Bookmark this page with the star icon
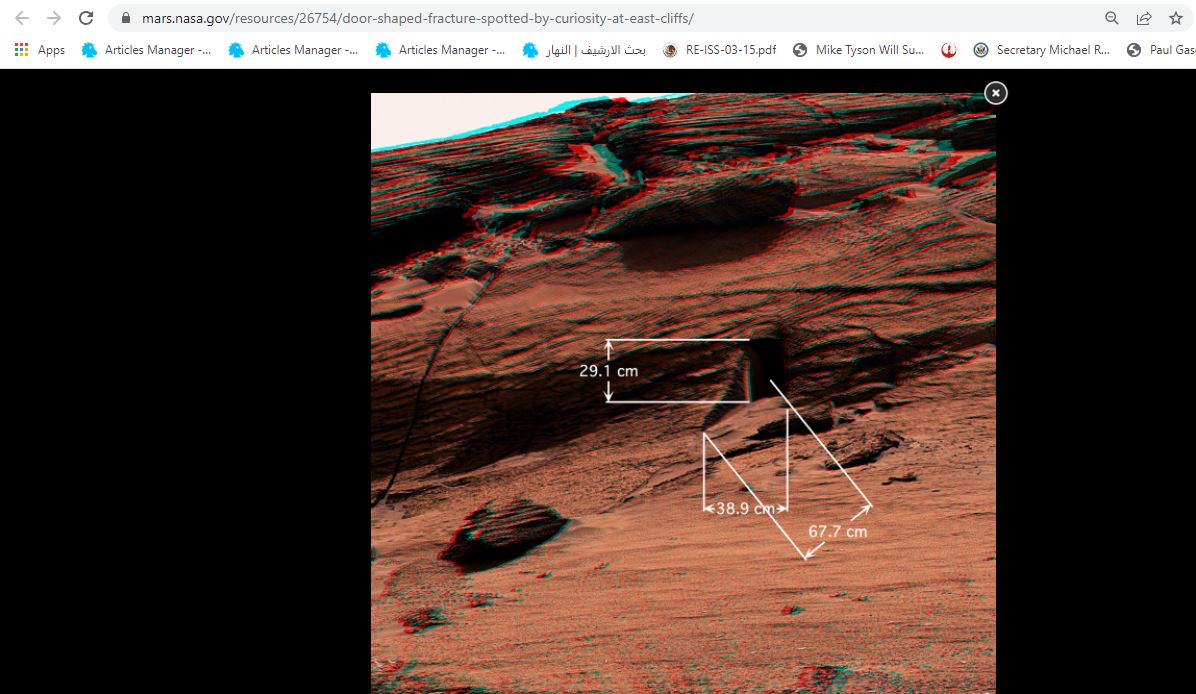 pos(1175,18)
